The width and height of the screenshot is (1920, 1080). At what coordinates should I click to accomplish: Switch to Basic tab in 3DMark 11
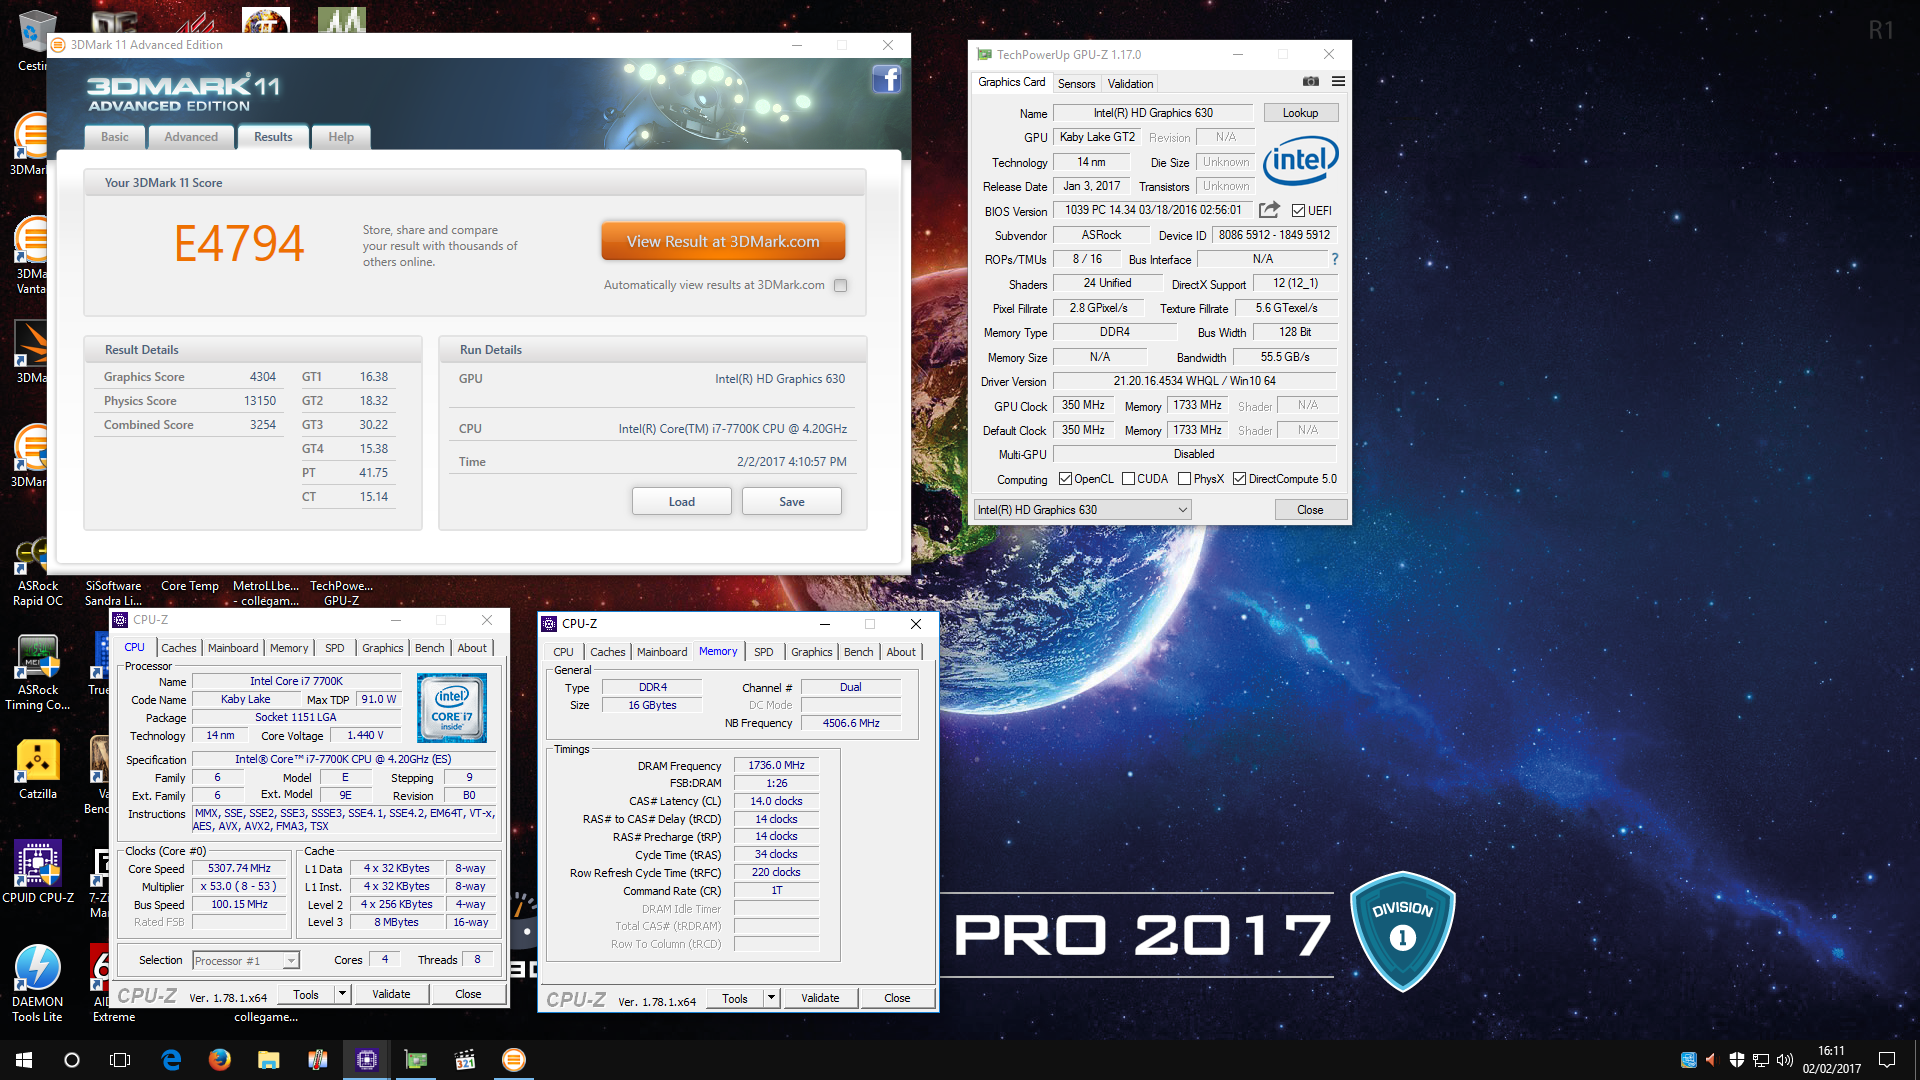pos(115,137)
